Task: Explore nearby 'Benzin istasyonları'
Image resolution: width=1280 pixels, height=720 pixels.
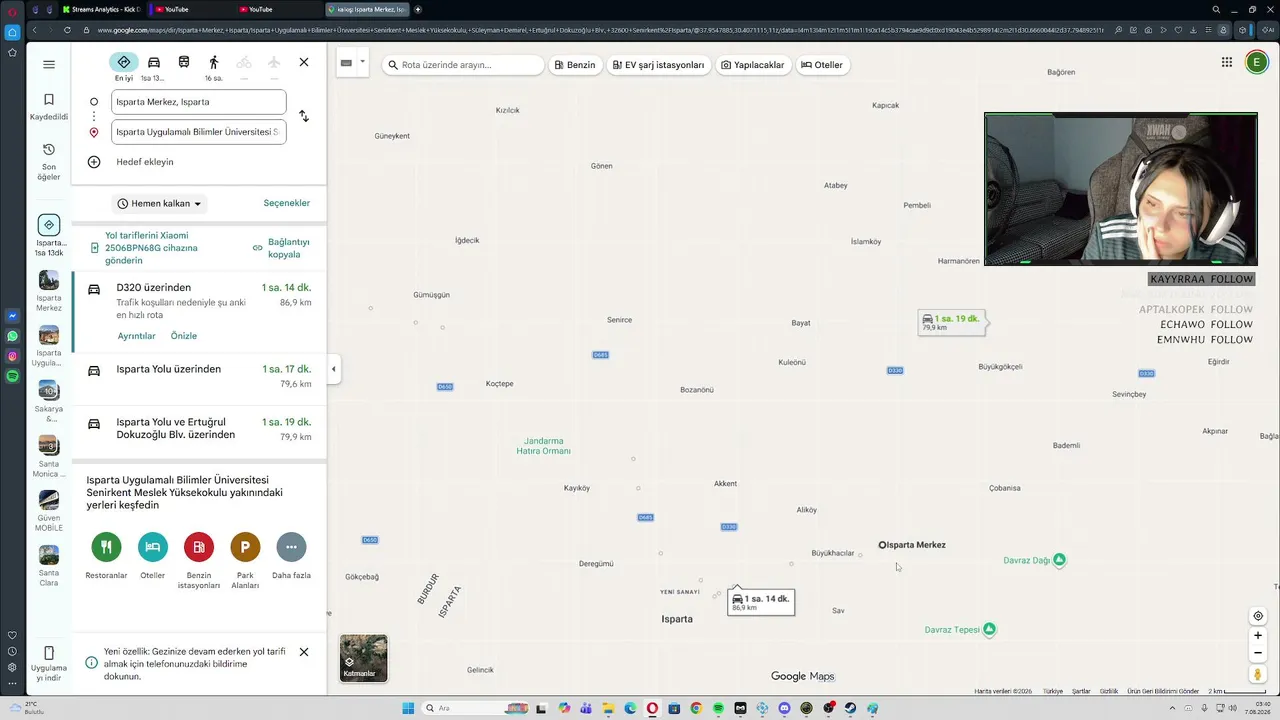Action: point(199,560)
